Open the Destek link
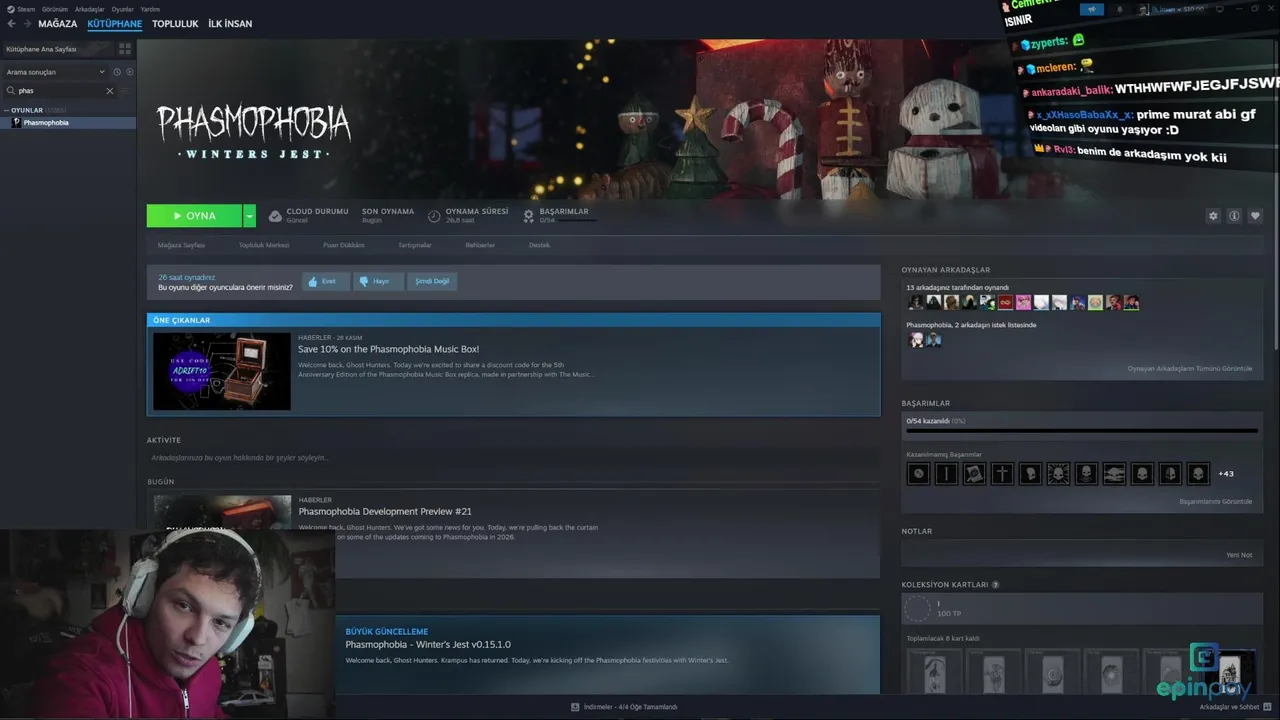The image size is (1280, 720). (x=539, y=245)
